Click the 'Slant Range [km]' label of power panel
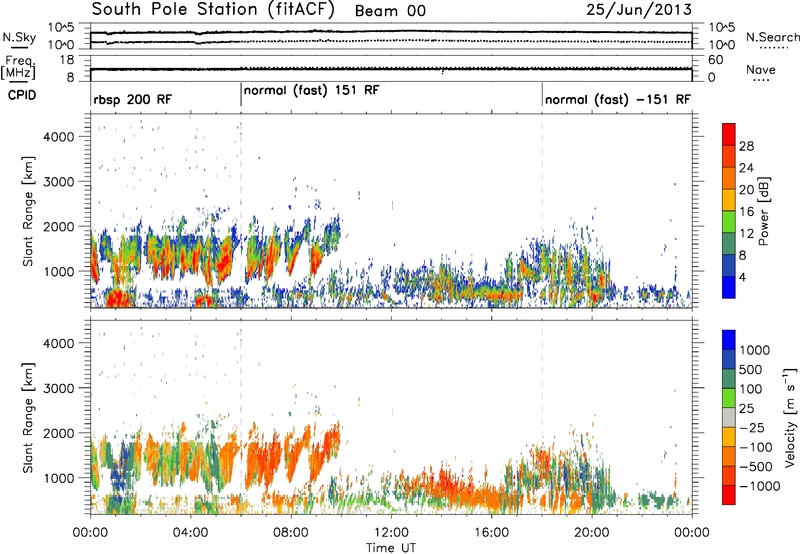 [x=28, y=211]
